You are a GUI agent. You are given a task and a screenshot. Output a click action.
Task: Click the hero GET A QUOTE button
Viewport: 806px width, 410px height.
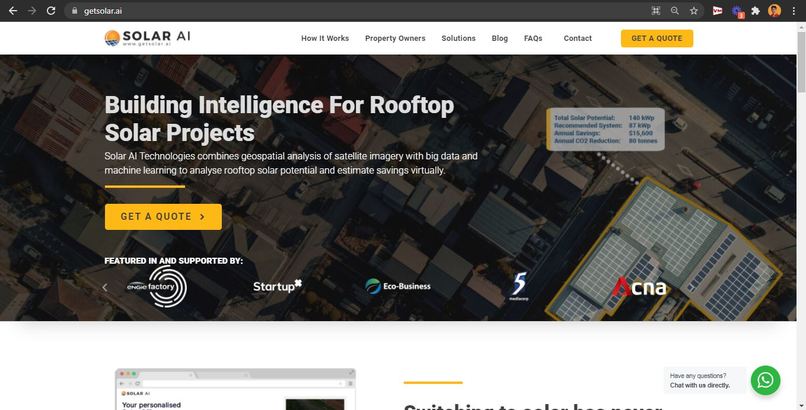point(163,216)
